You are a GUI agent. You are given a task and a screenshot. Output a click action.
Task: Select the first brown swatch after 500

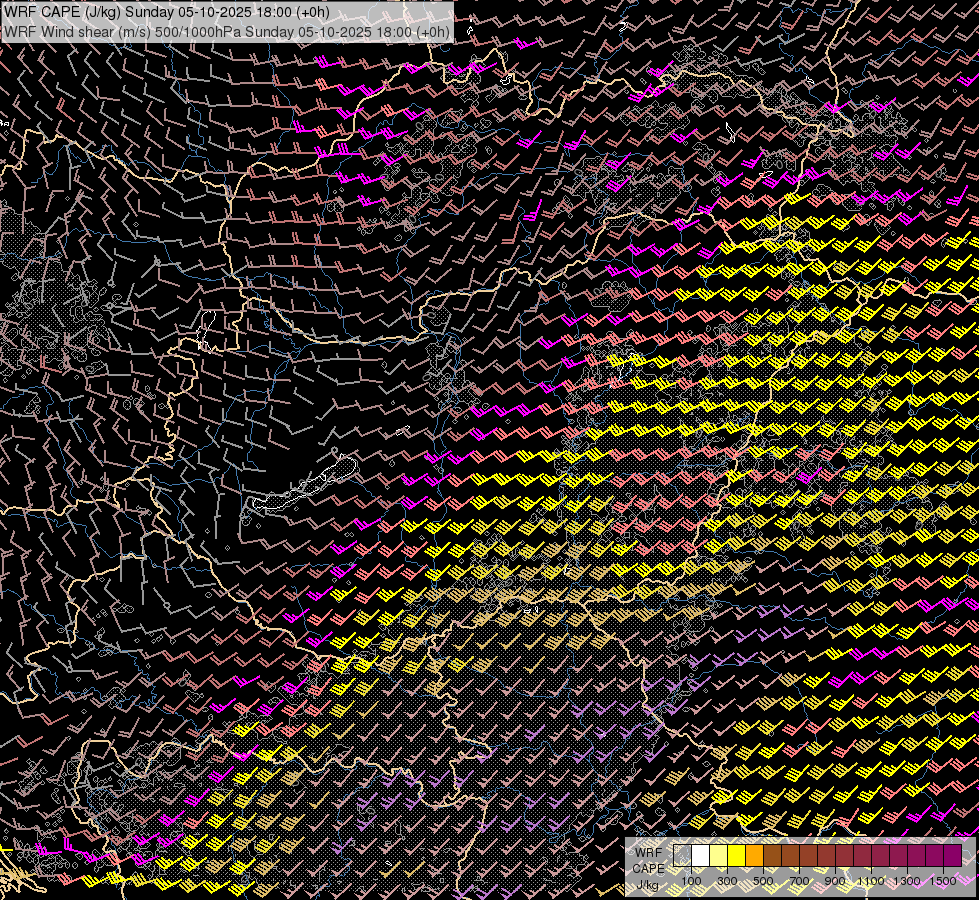click(773, 856)
